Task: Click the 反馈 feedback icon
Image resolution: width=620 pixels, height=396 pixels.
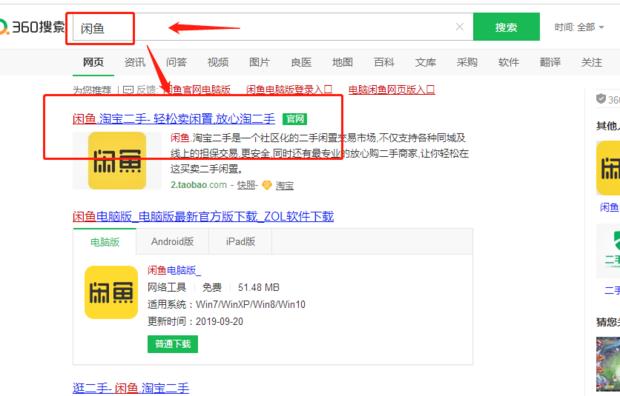Action: click(129, 90)
